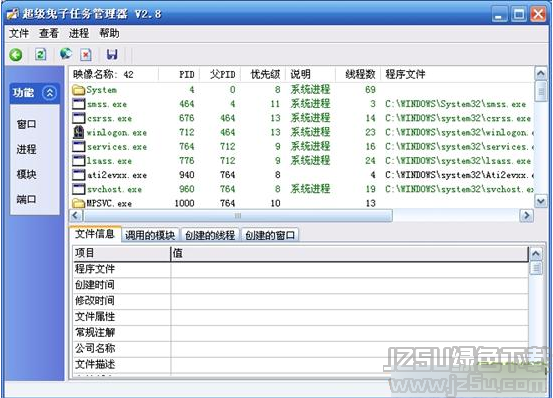553x398 pixels.
Task: Click the MPSVC.exe folder icon
Action: [x=78, y=203]
